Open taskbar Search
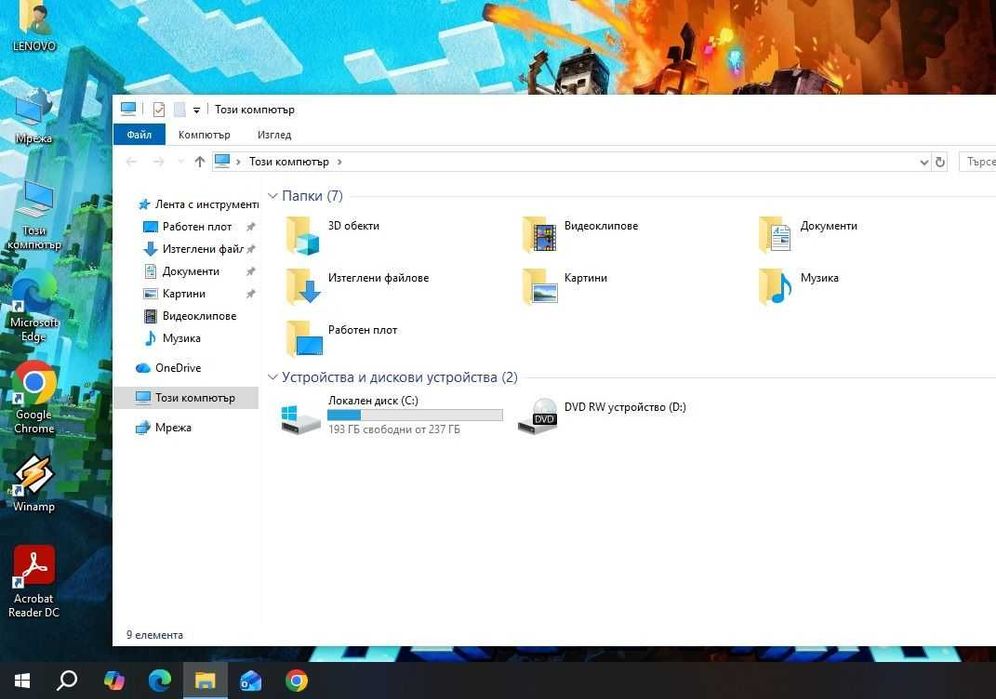Image resolution: width=996 pixels, height=699 pixels. tap(67, 681)
